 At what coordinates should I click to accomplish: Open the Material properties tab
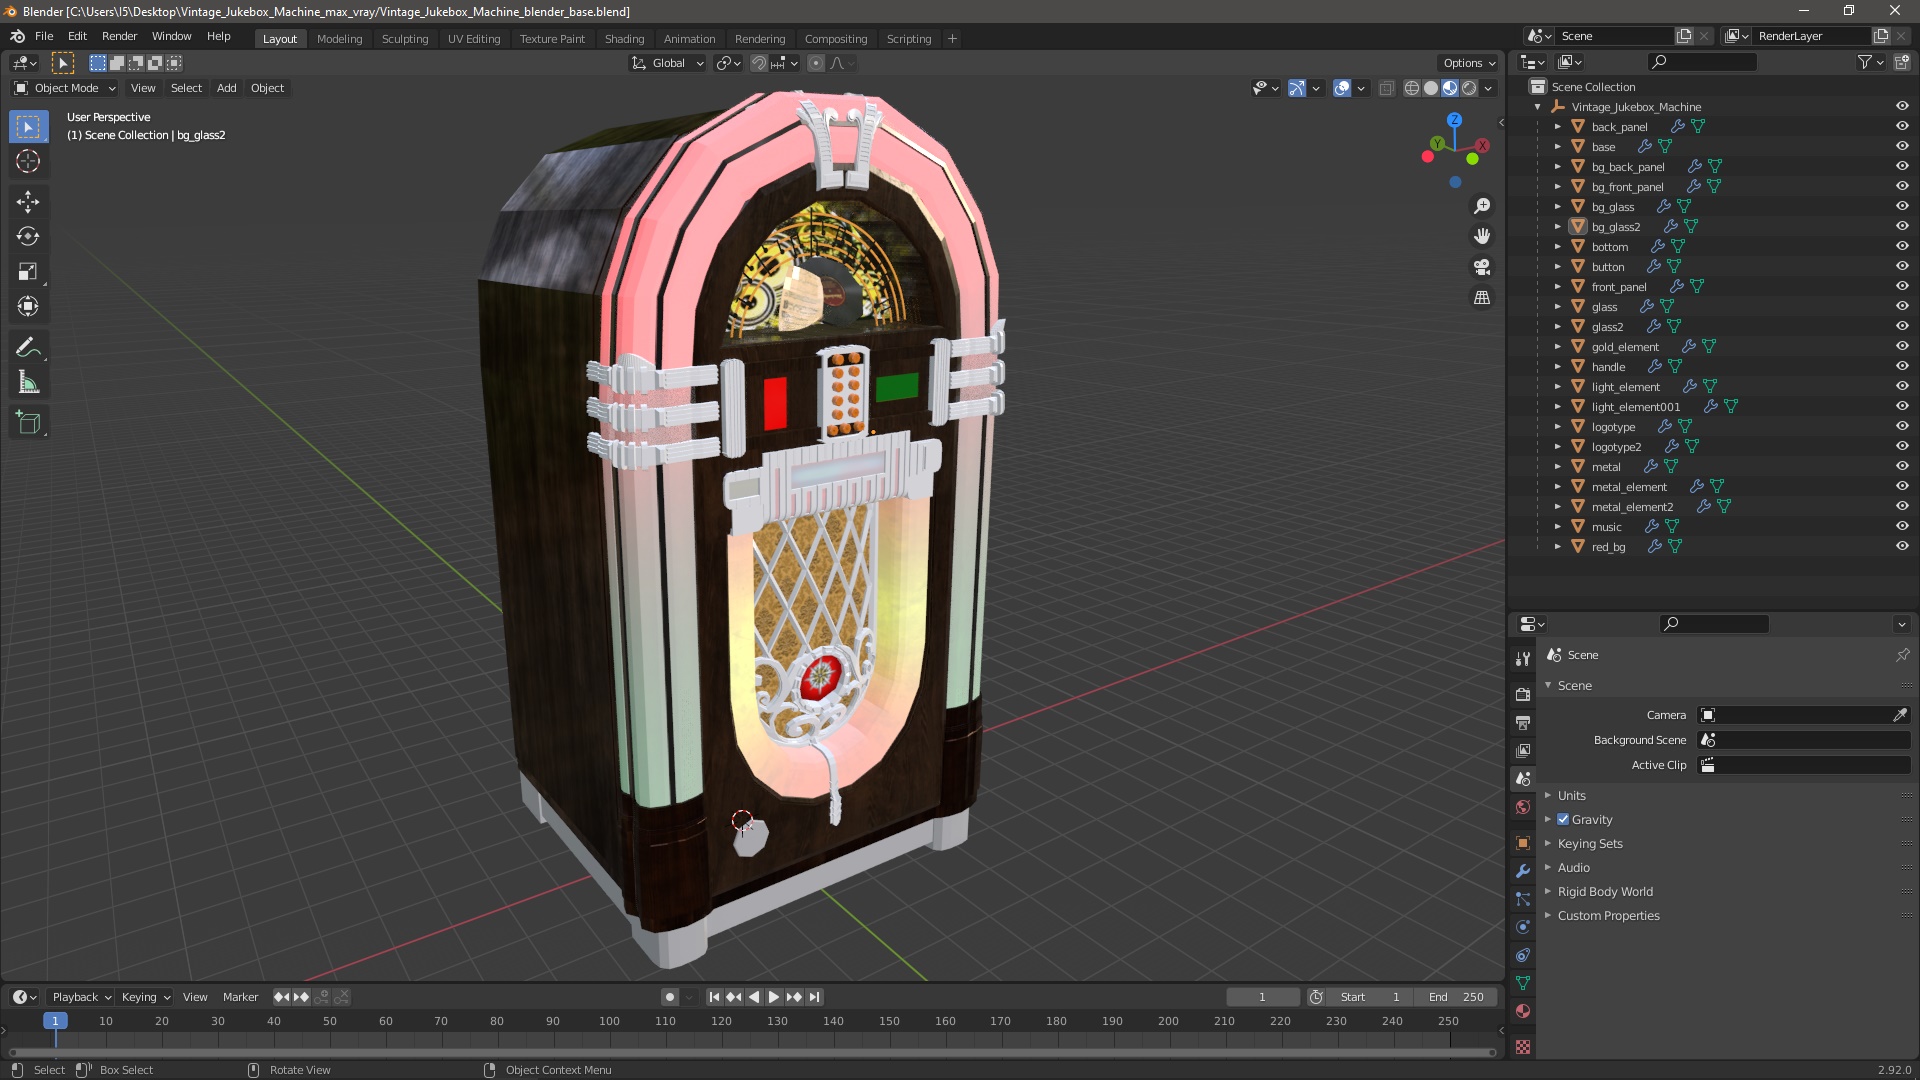[x=1523, y=1011]
